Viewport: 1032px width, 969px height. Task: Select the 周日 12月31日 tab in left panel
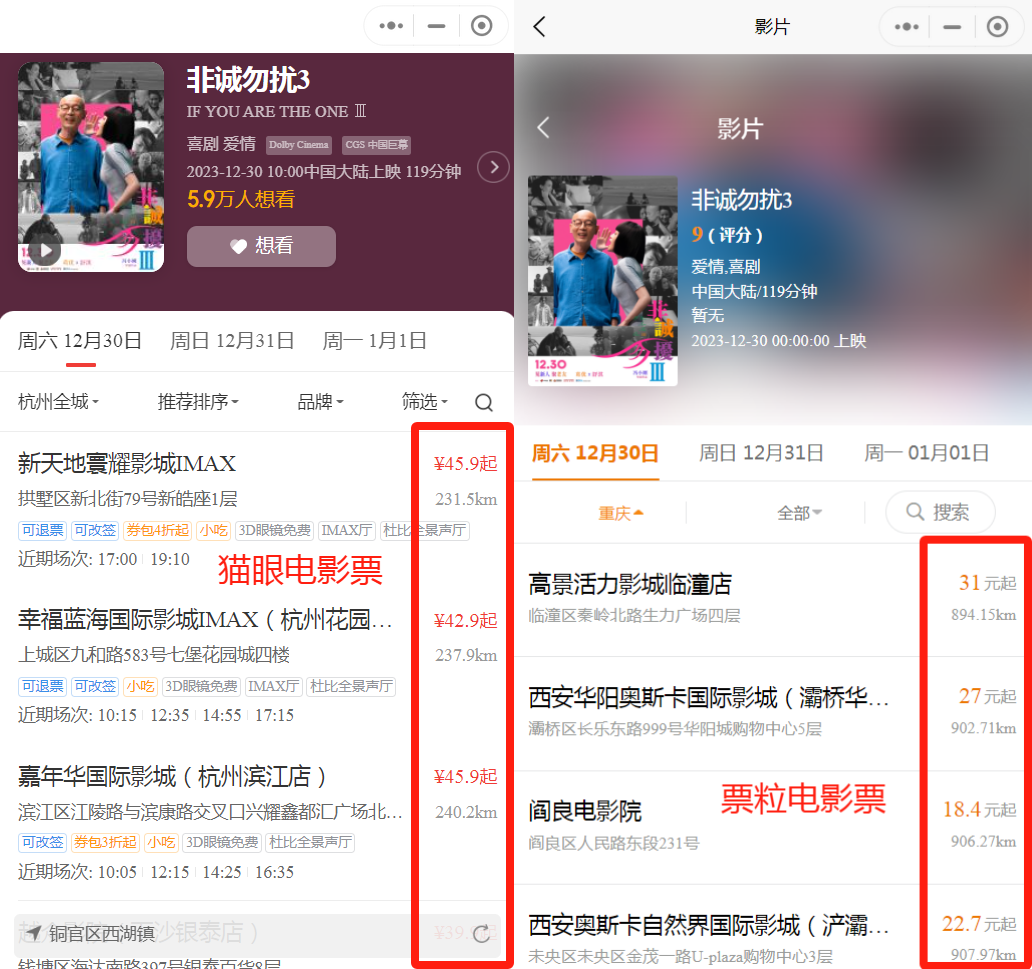pos(232,341)
